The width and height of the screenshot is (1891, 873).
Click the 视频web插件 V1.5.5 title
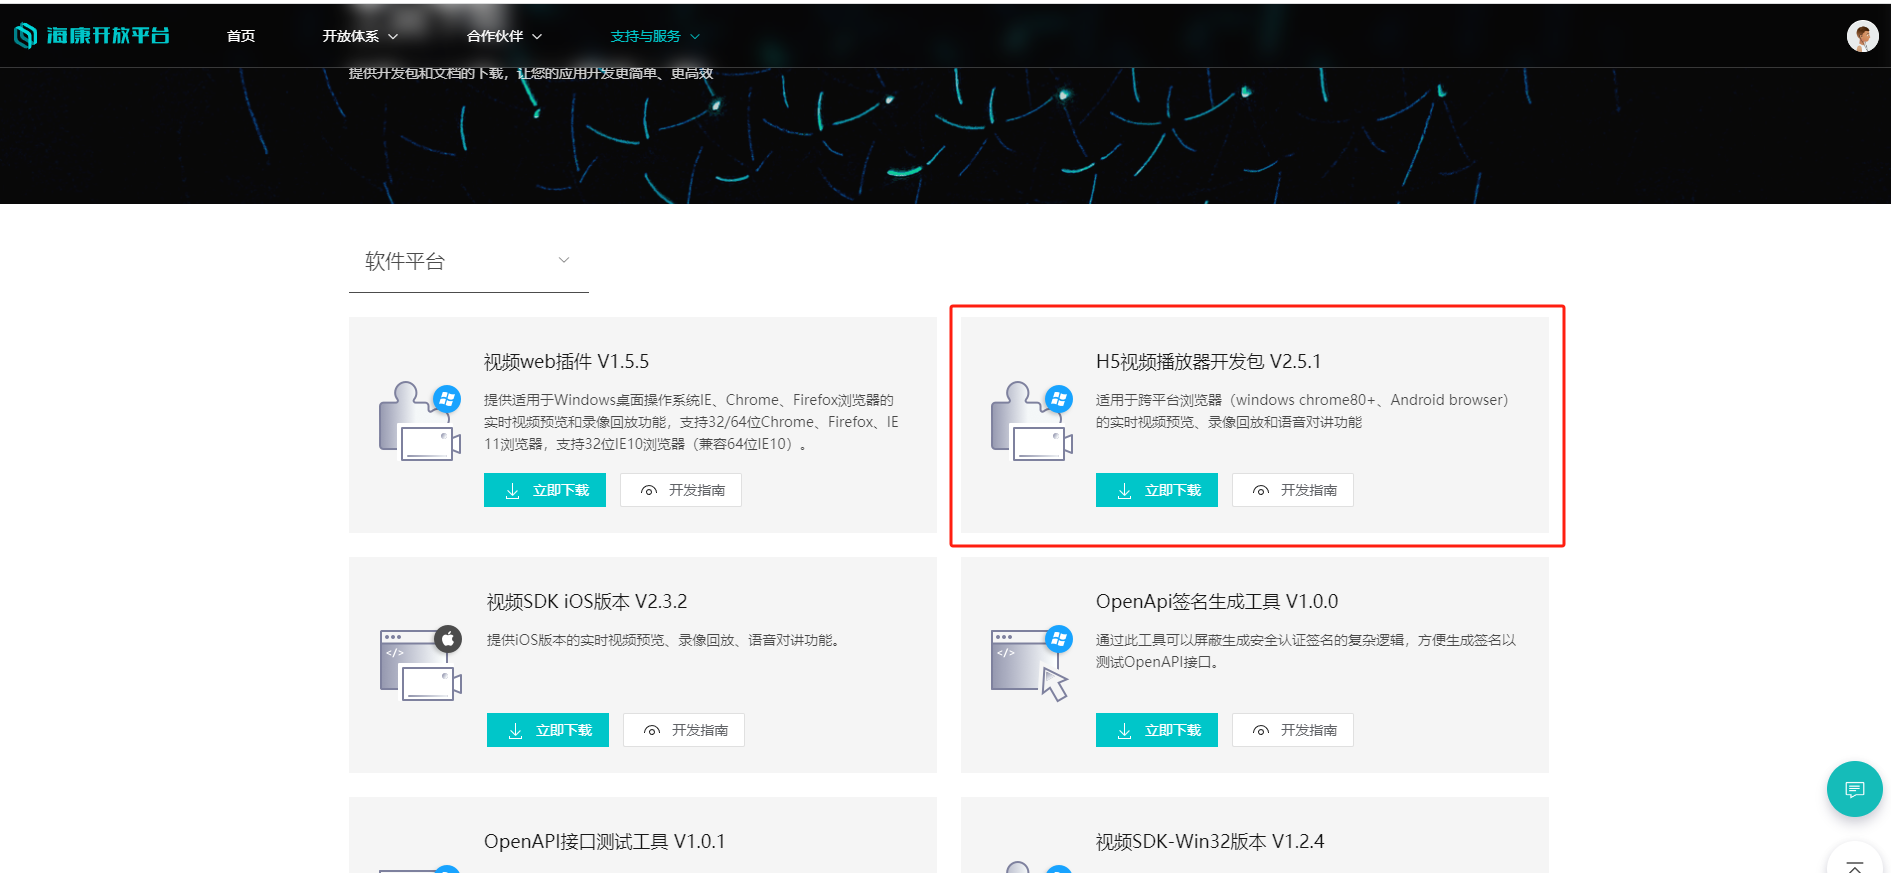pos(566,361)
